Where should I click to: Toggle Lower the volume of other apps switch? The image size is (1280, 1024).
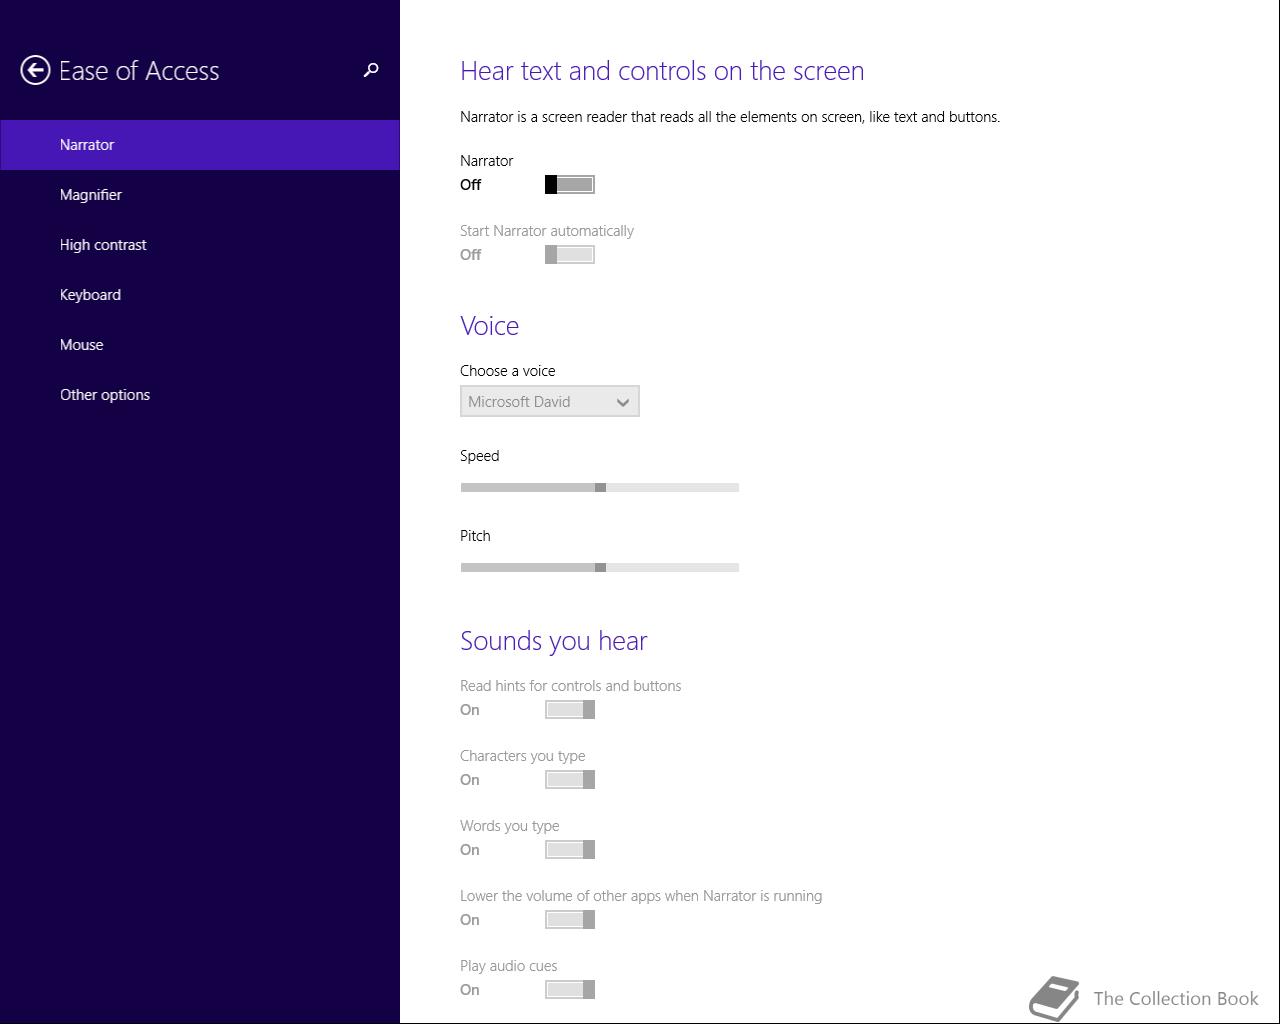[x=570, y=919]
